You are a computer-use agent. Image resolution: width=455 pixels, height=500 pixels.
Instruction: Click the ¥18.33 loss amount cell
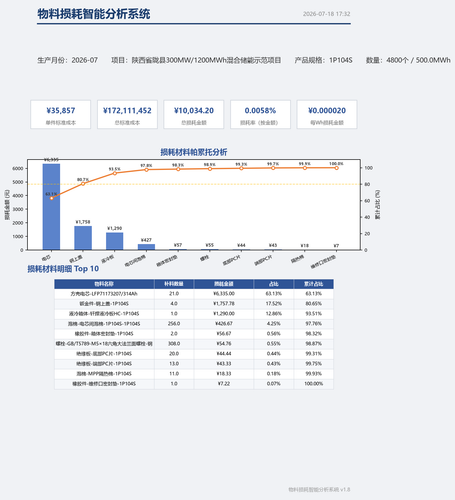224,374
